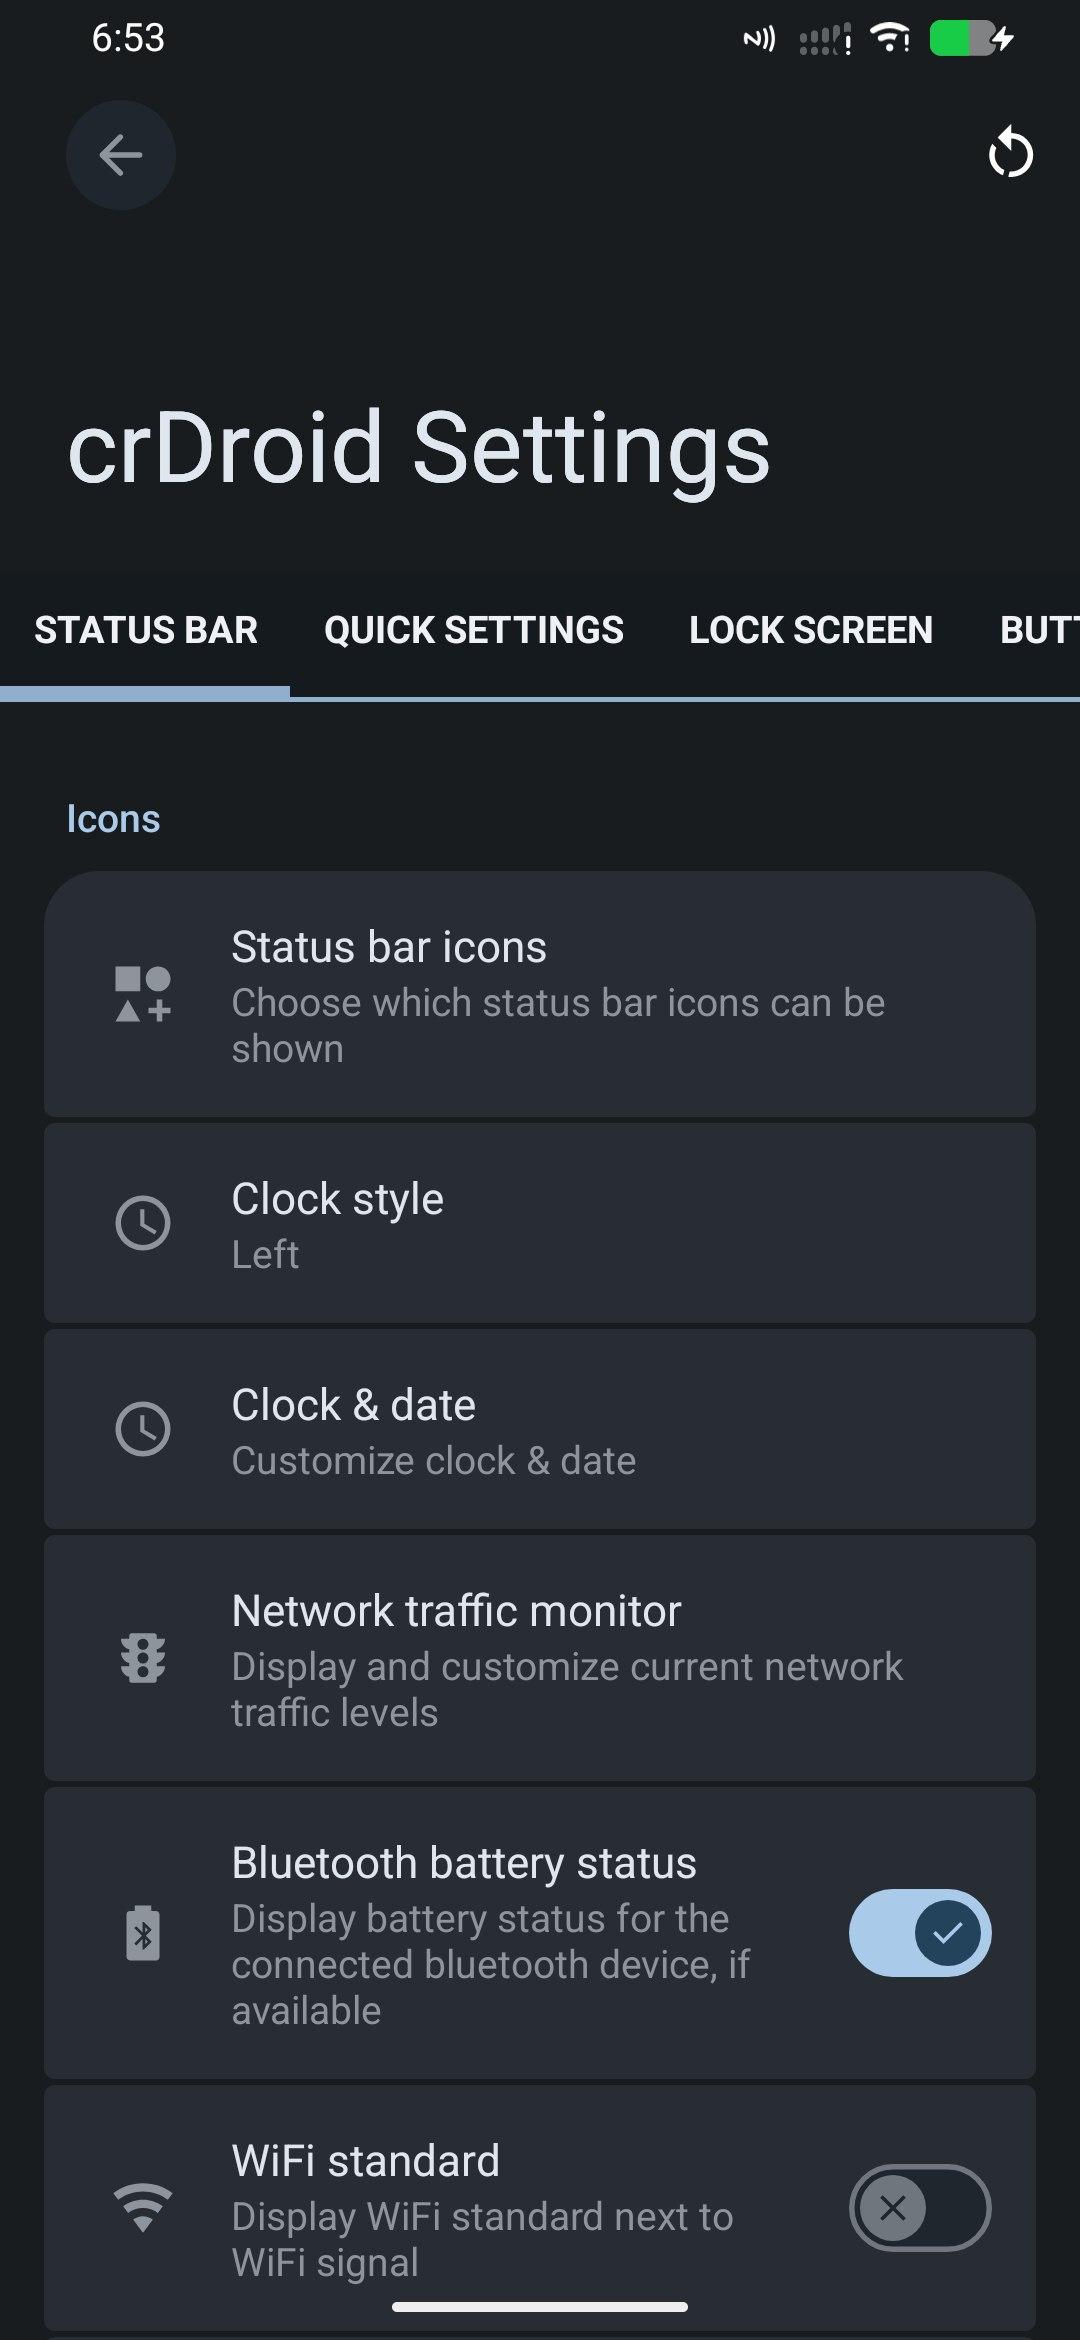The height and width of the screenshot is (2340, 1080).
Task: Open Network traffic monitor settings
Action: point(558,1660)
